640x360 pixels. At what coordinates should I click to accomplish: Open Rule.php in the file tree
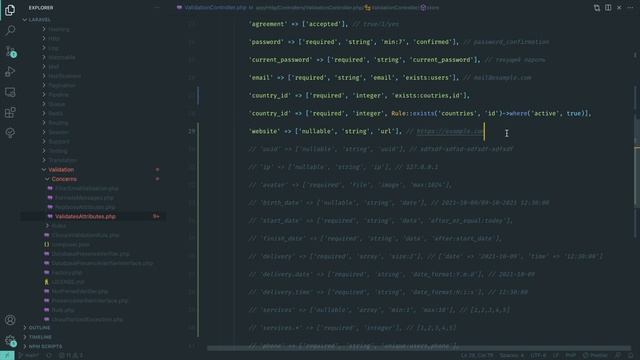pos(63,310)
